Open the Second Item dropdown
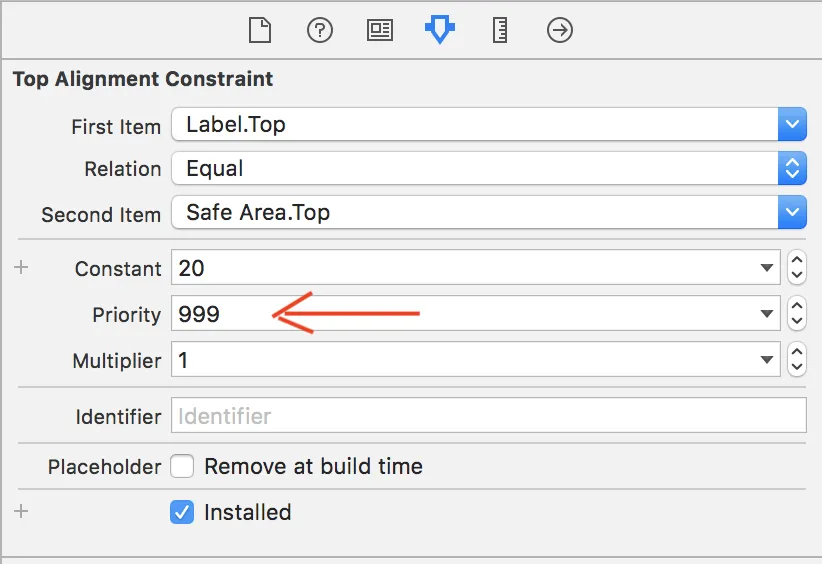This screenshot has width=822, height=564. (792, 212)
